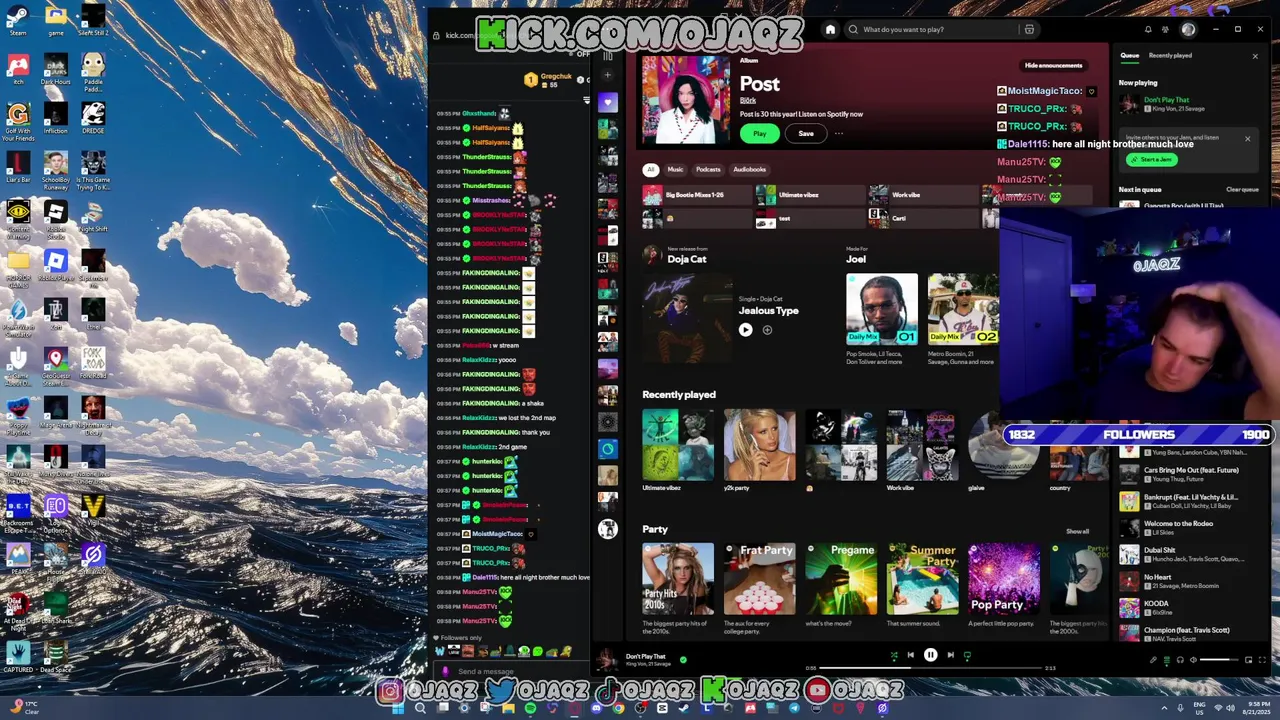Select the All filter chip
The height and width of the screenshot is (720, 1280).
650,169
